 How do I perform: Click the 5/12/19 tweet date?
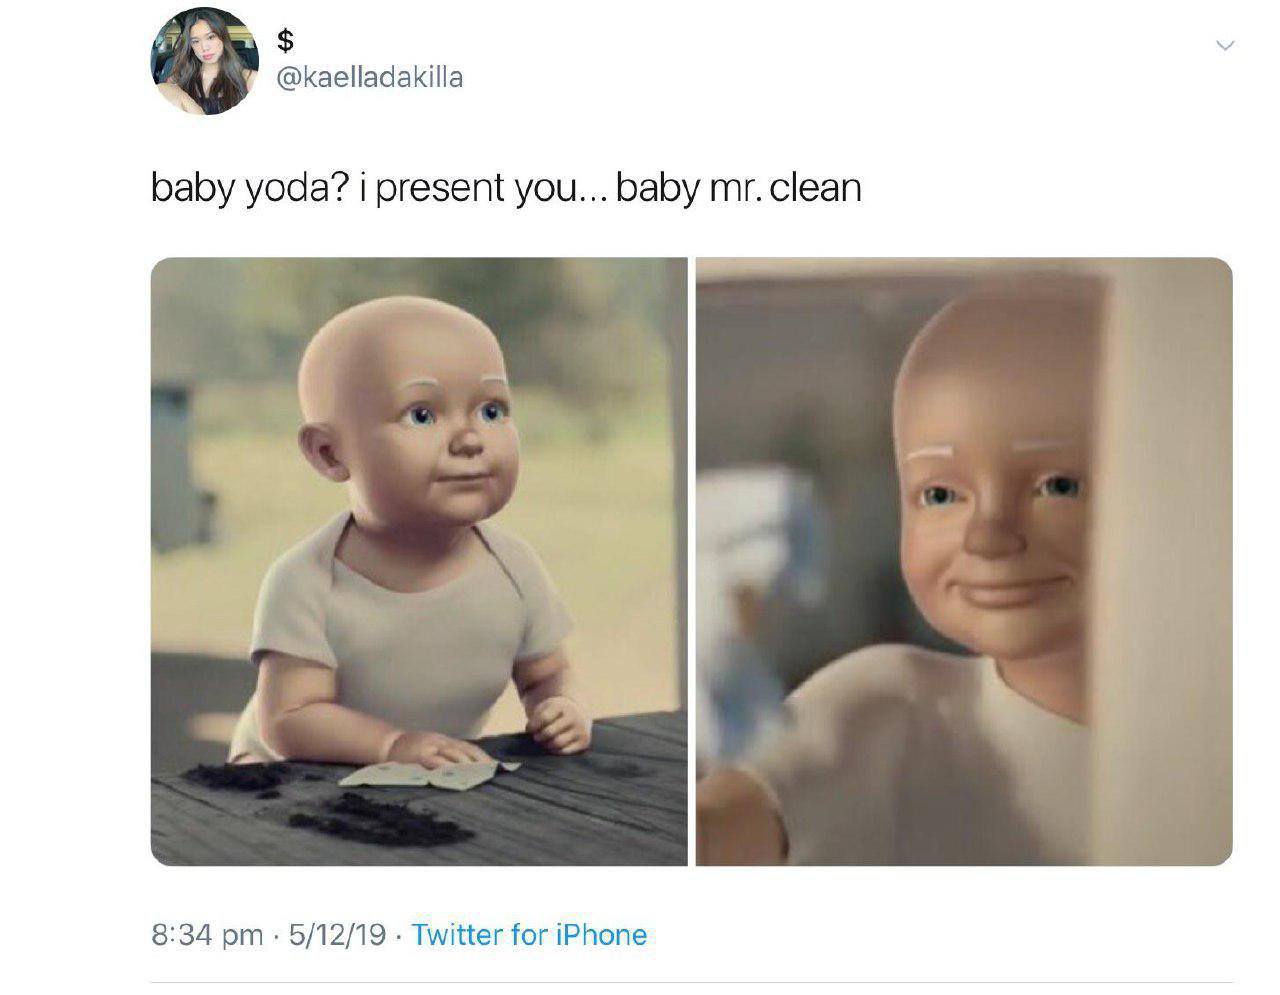point(337,935)
